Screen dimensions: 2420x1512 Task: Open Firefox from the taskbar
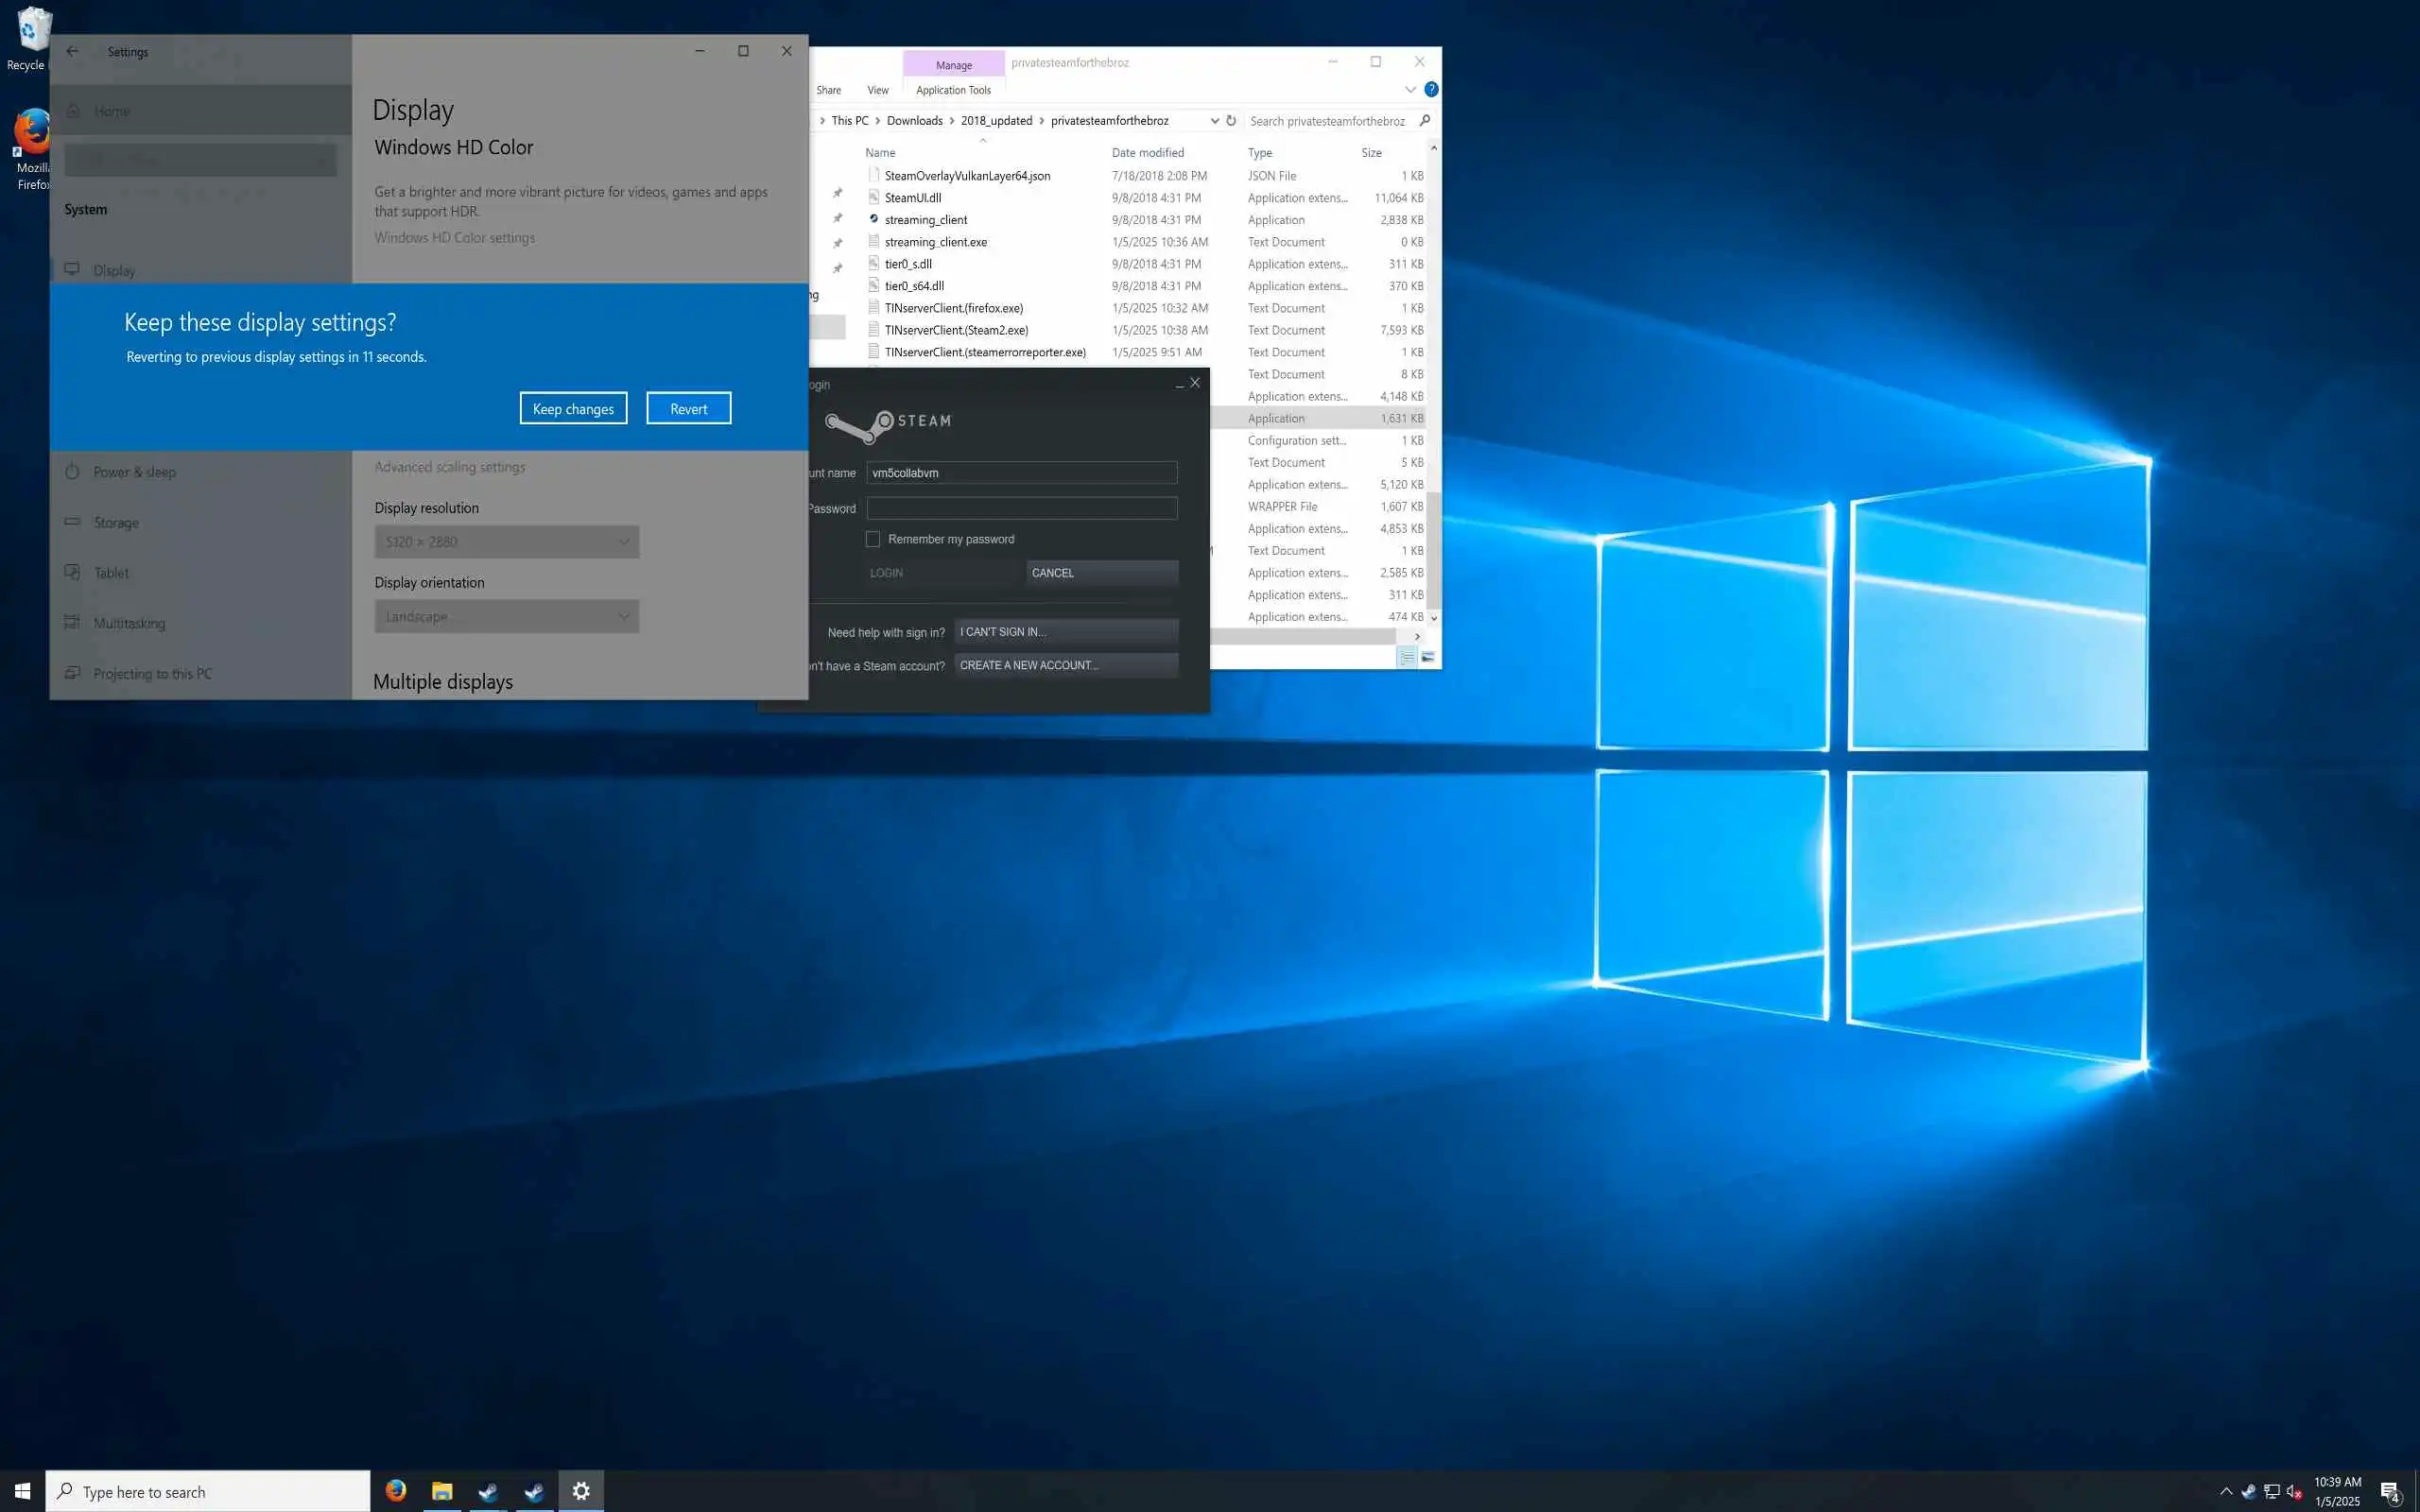pos(396,1491)
